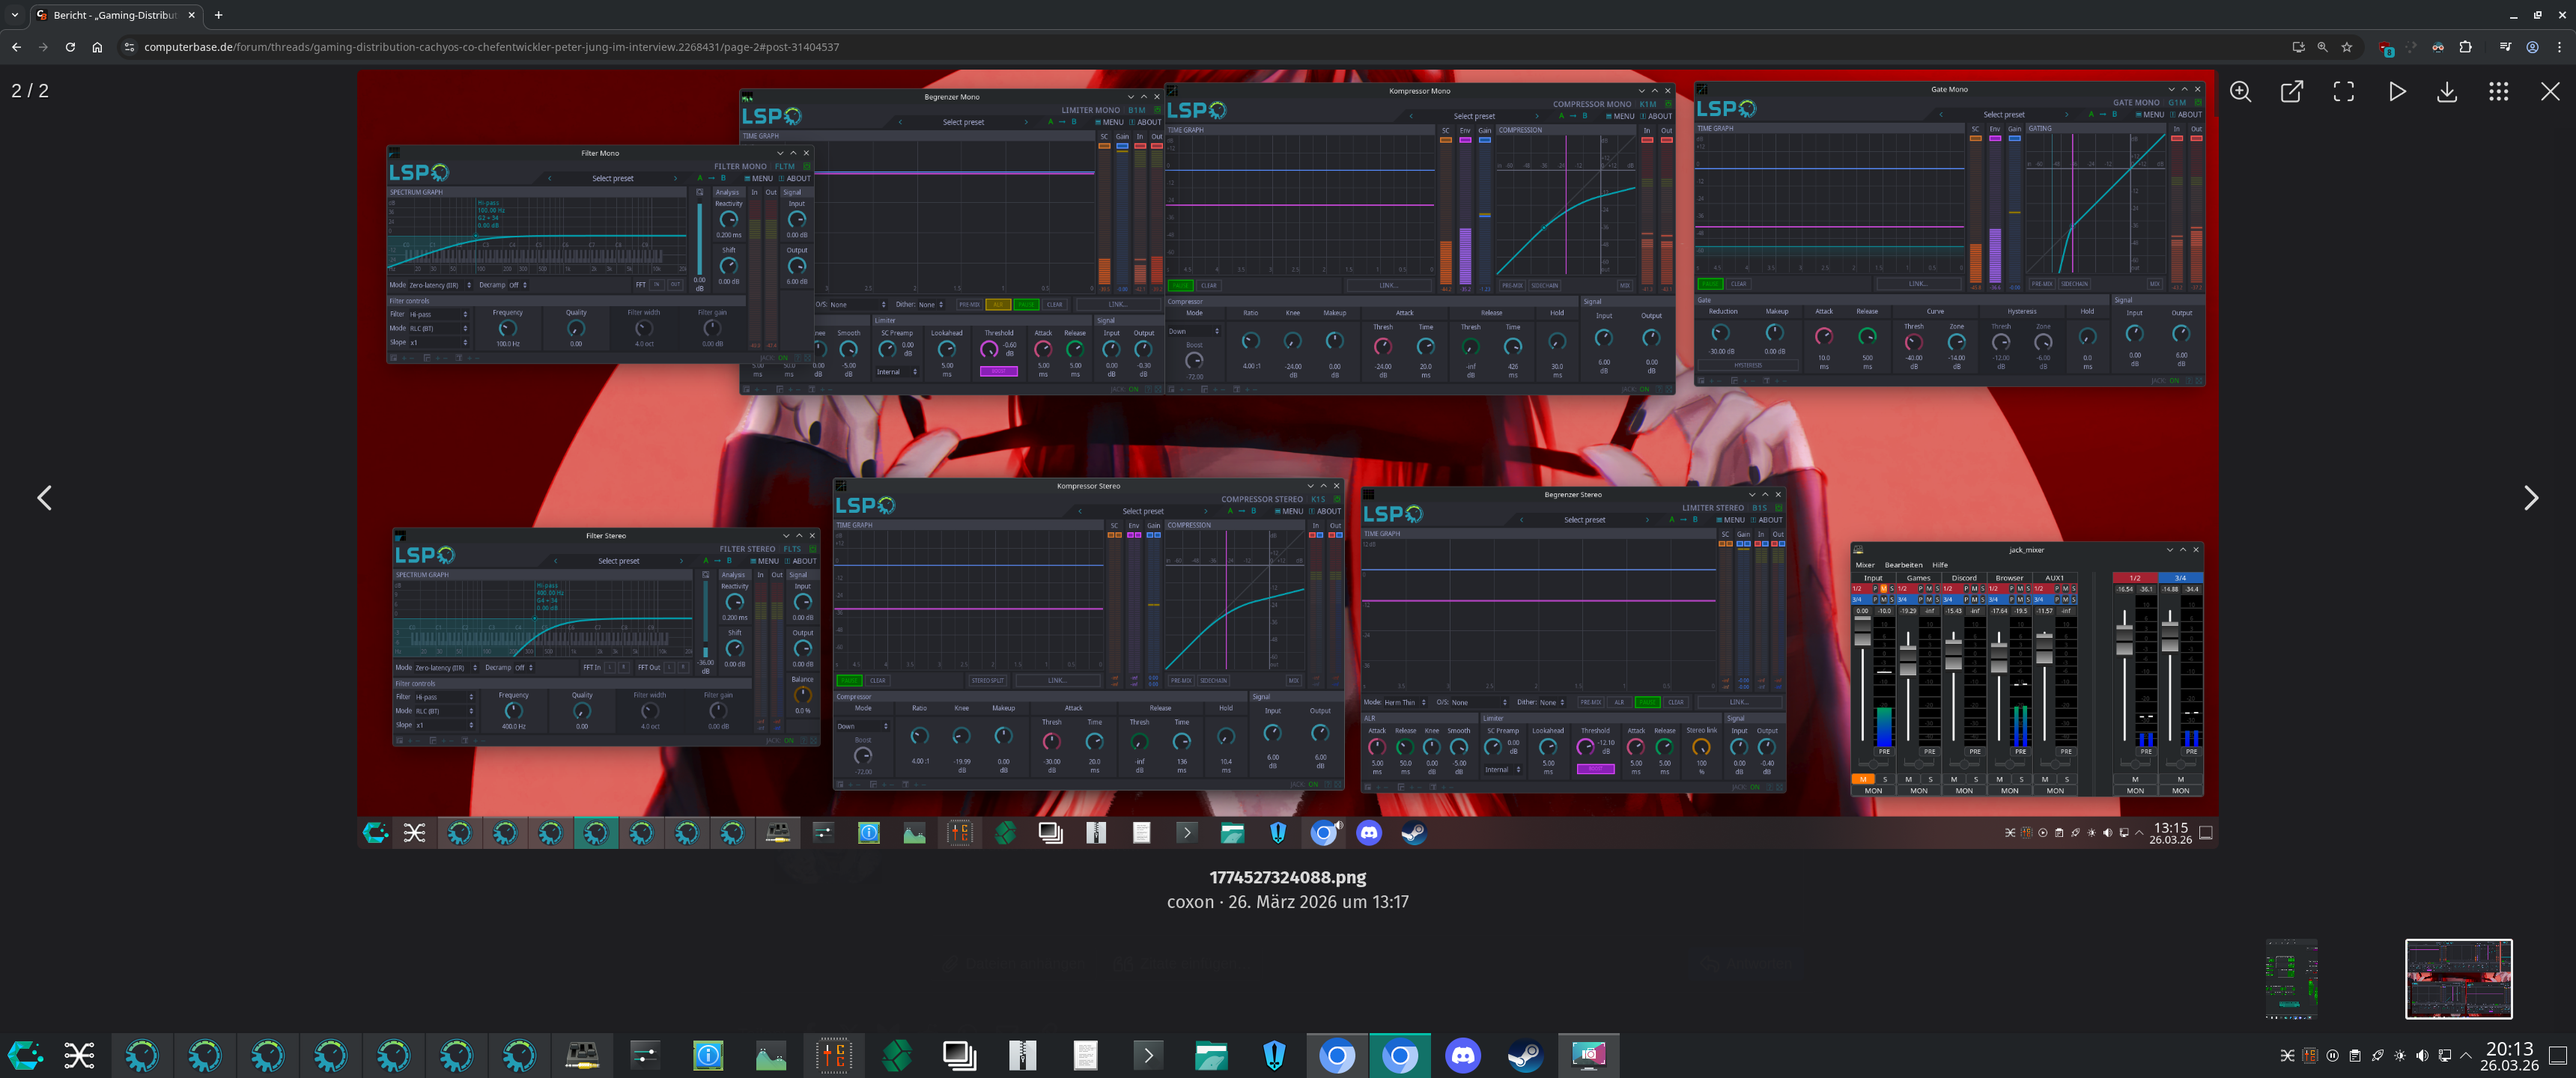Toggle the thumbnails grid view

(x=2498, y=92)
